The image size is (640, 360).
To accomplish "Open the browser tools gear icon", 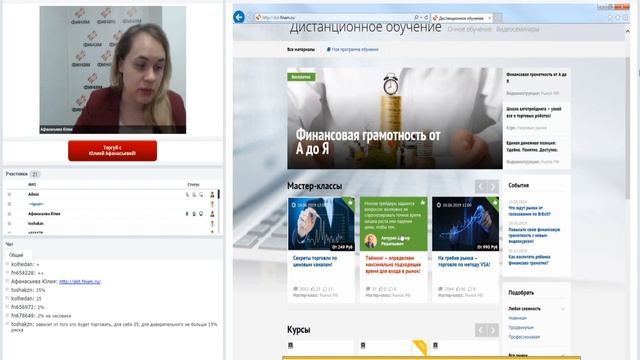I will [x=625, y=18].
